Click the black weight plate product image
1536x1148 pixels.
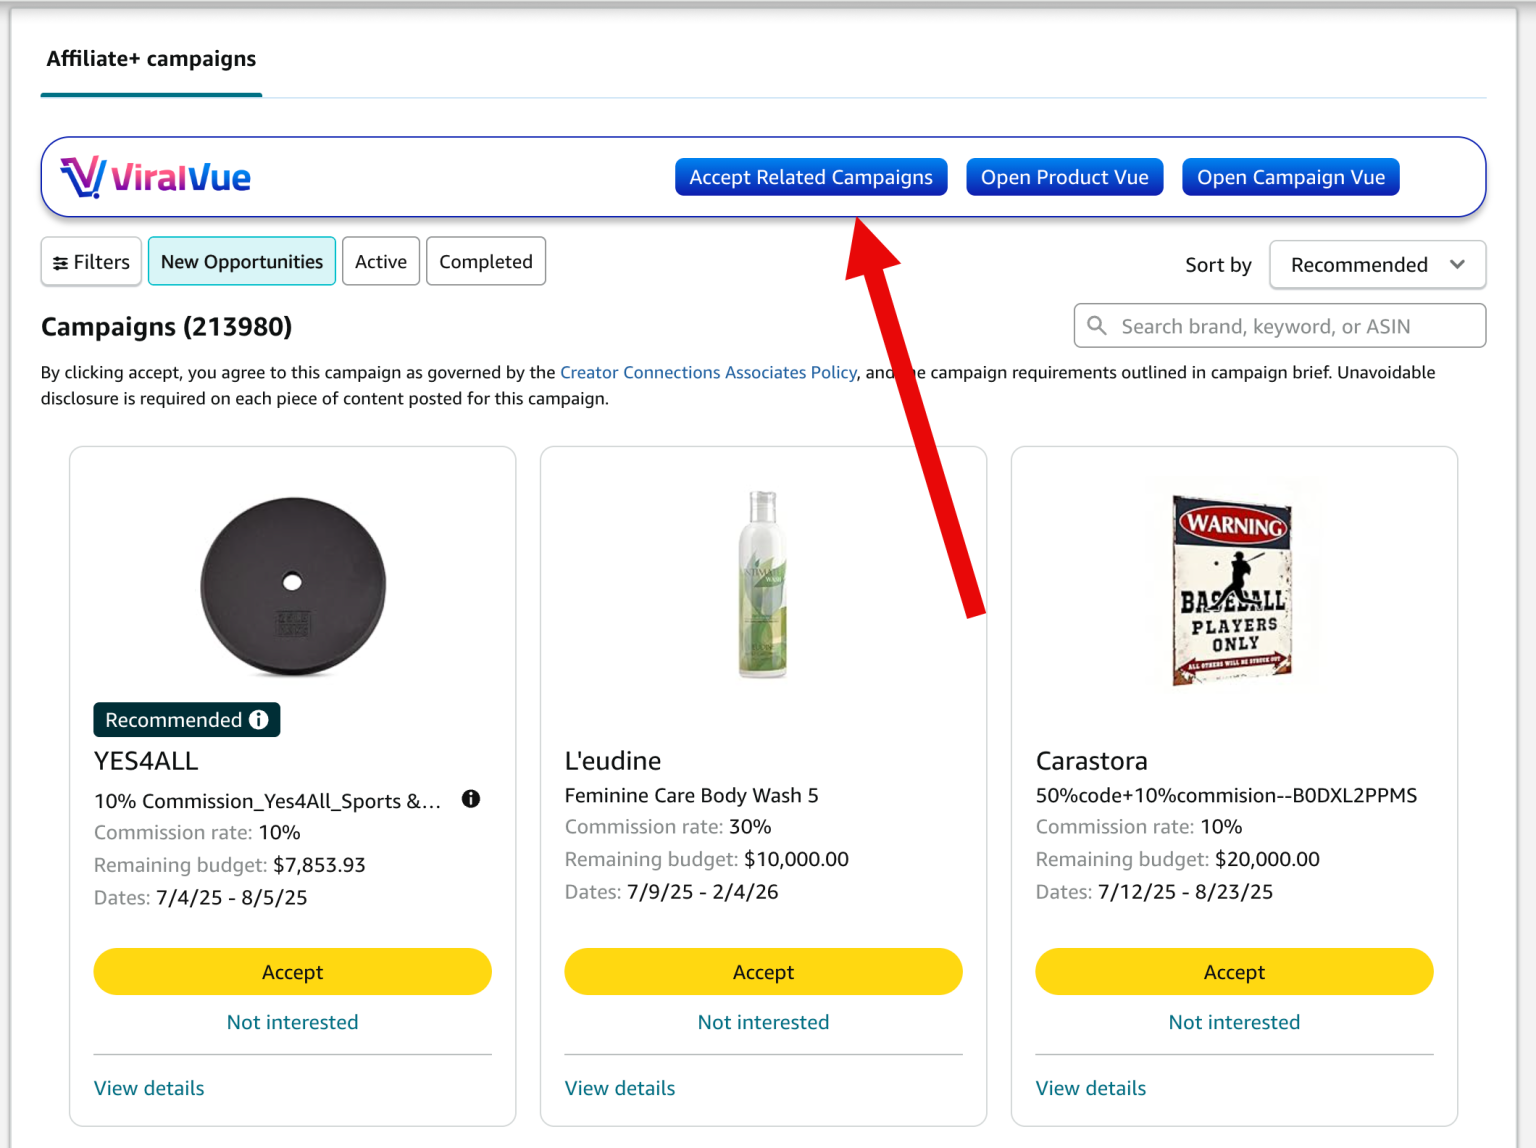point(292,585)
